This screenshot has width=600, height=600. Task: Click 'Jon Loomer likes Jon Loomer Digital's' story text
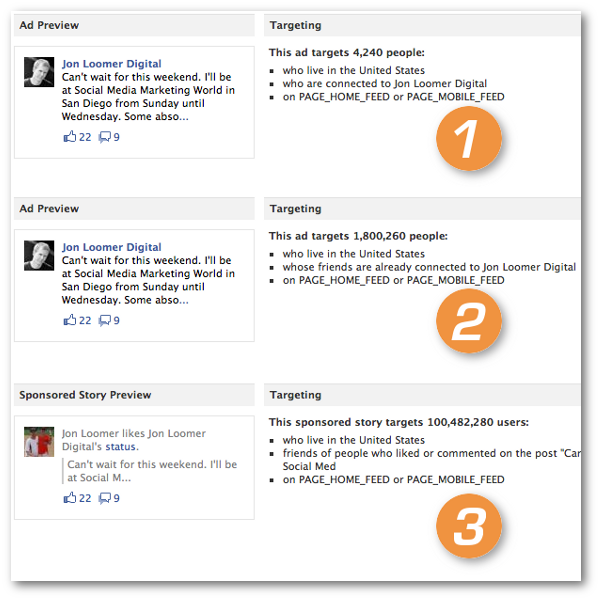[134, 440]
